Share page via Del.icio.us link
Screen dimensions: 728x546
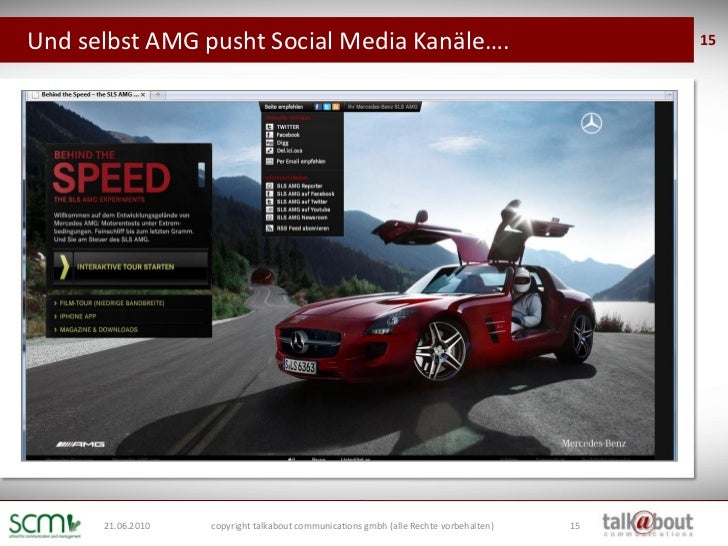click(289, 150)
